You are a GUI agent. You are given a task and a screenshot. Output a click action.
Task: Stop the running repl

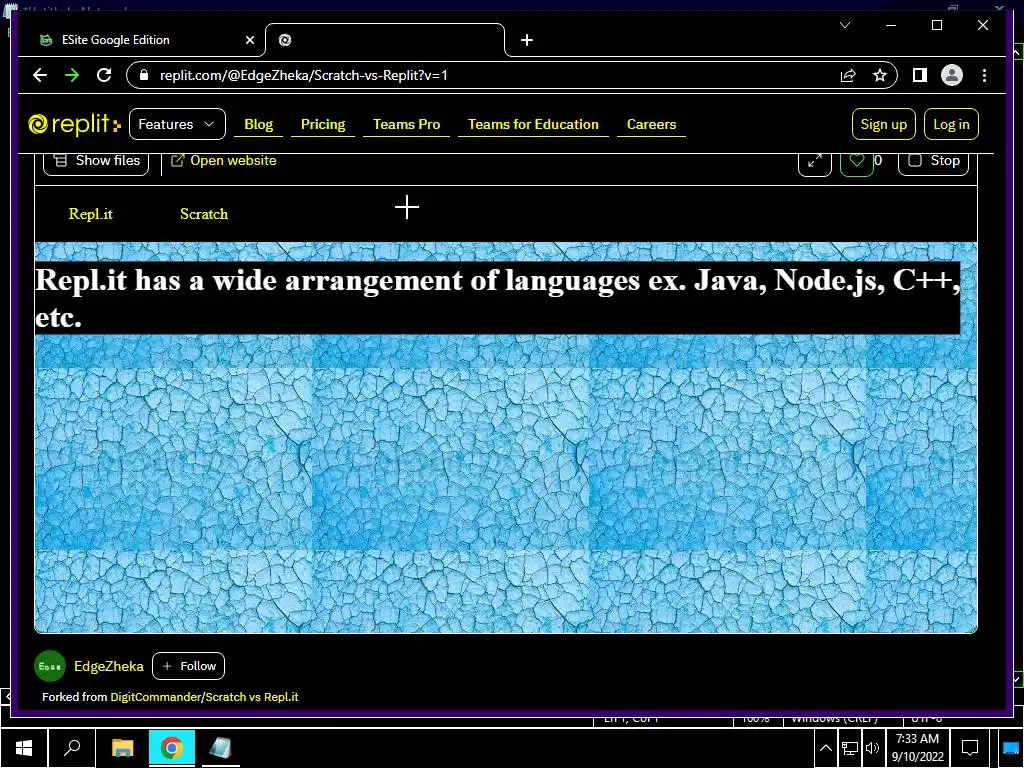(x=933, y=162)
